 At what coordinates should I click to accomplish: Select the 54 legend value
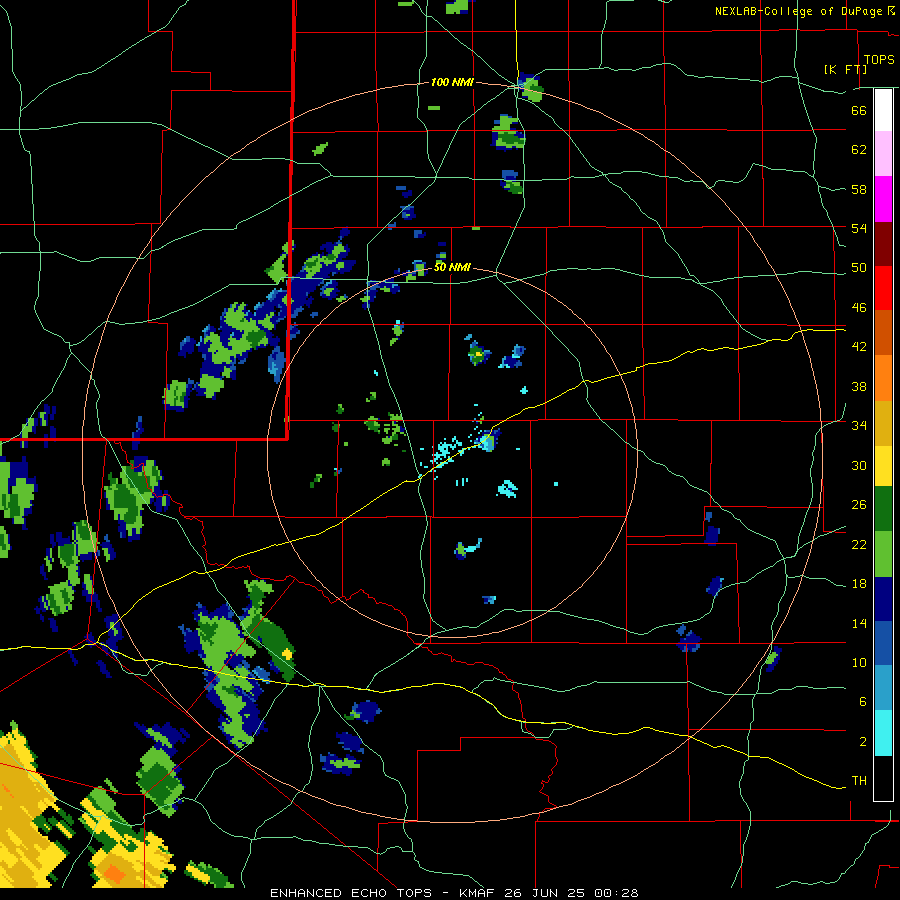859,228
